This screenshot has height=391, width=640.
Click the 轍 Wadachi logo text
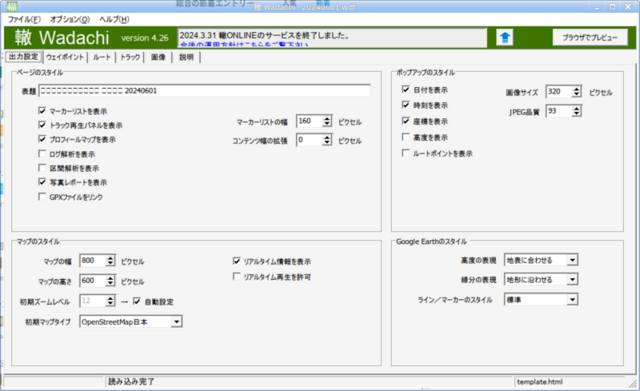tap(62, 38)
